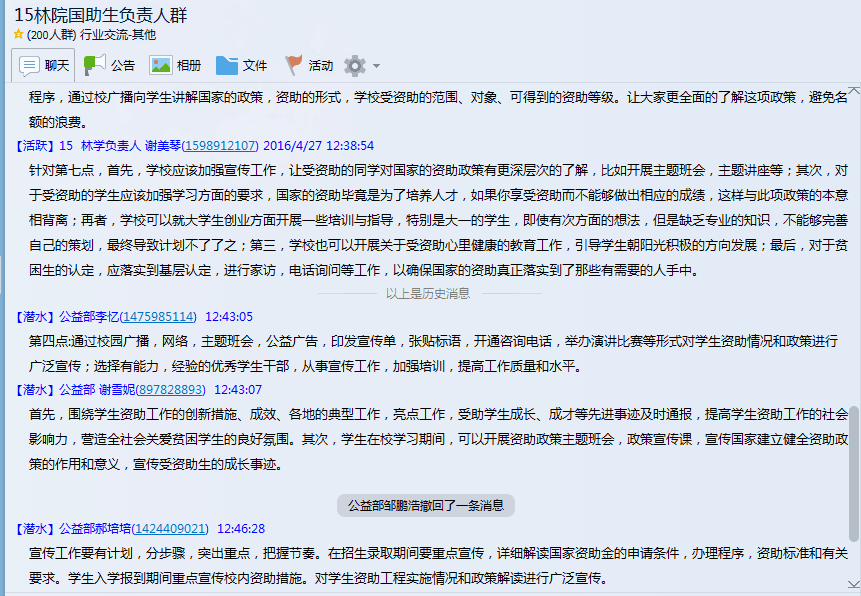Viewport: 861px width, 596px height.
Task: Open QQ number link 1475985114
Action: point(158,317)
